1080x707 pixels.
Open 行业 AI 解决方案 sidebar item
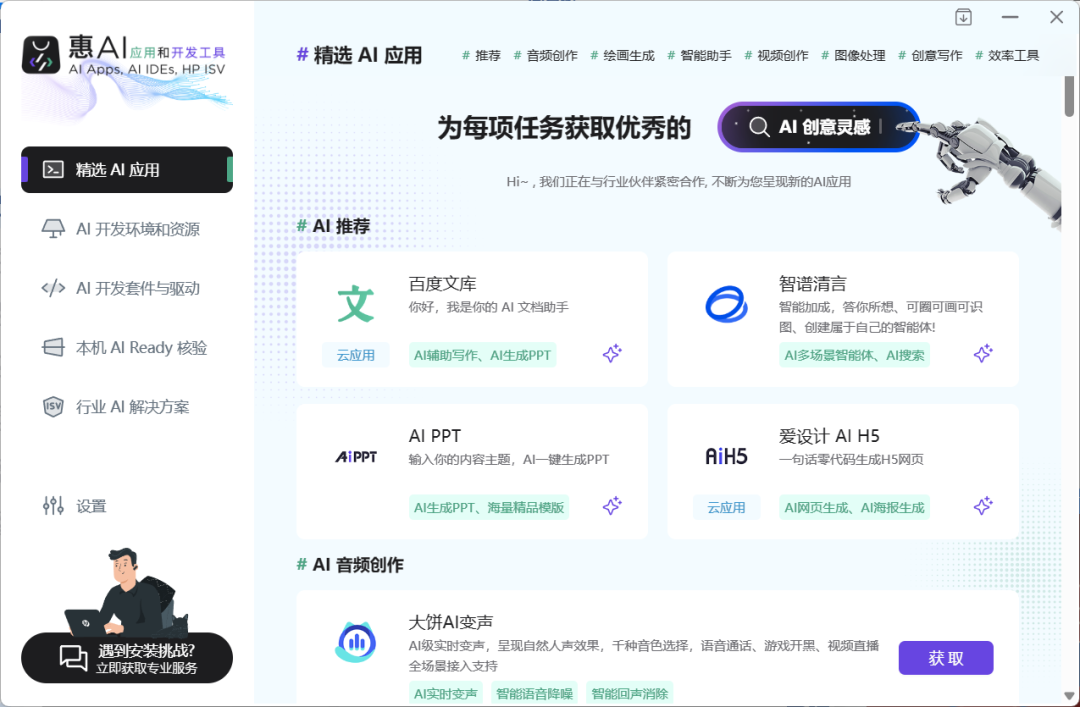[x=132, y=407]
